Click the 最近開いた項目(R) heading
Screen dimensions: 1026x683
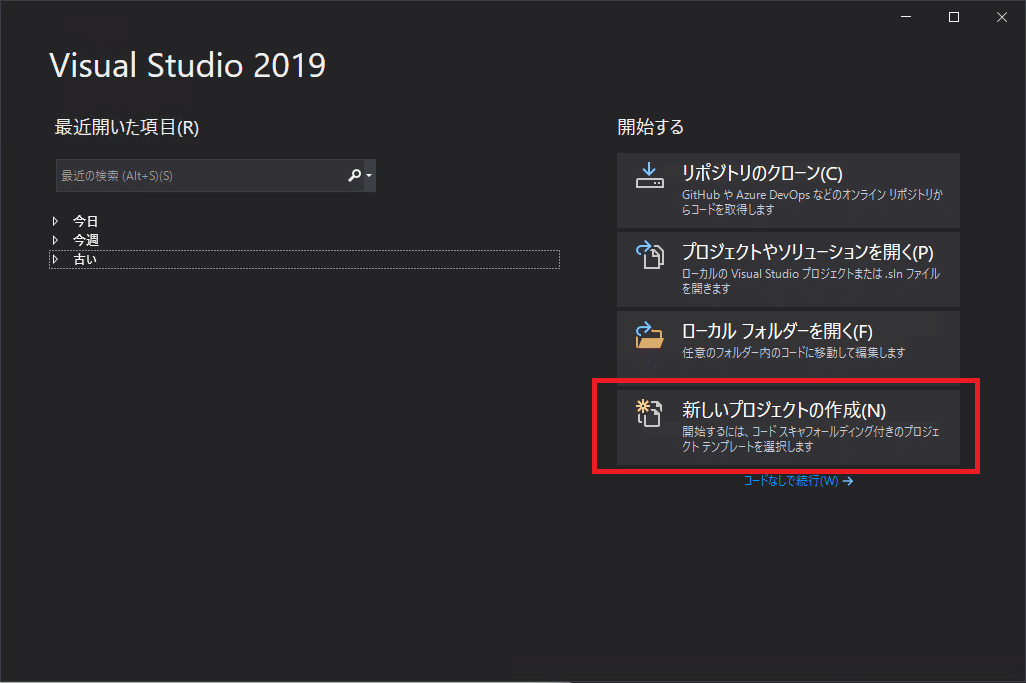tap(126, 127)
